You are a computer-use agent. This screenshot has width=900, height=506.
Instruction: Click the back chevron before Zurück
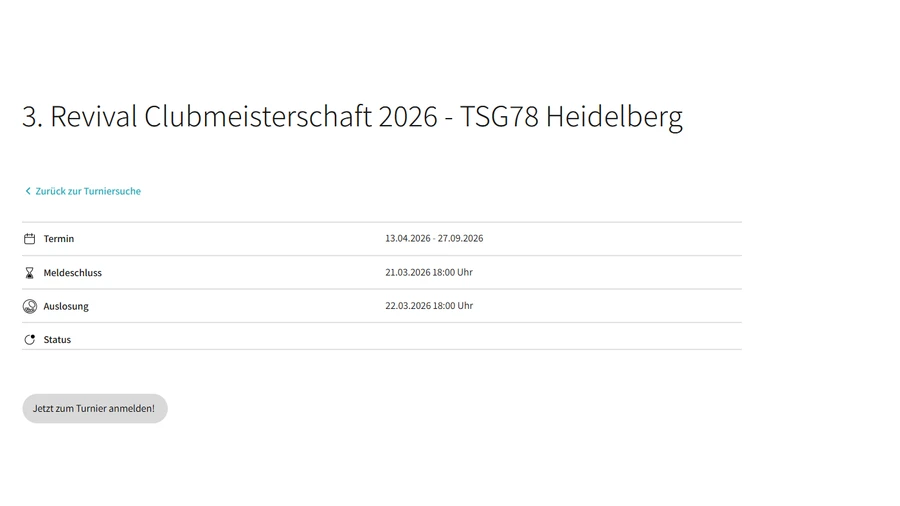28,191
